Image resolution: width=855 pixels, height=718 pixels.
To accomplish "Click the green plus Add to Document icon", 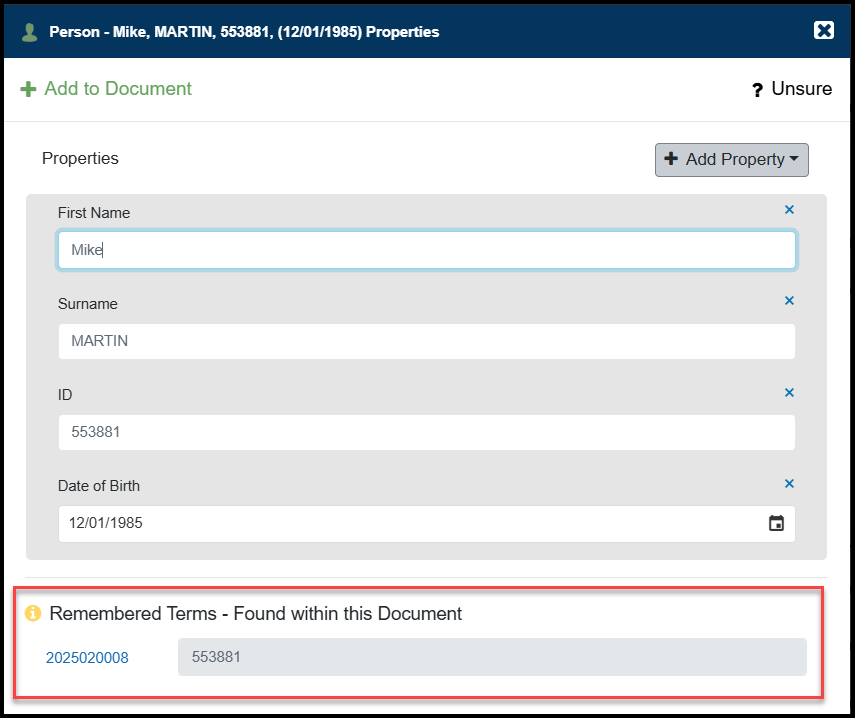I will point(28,89).
